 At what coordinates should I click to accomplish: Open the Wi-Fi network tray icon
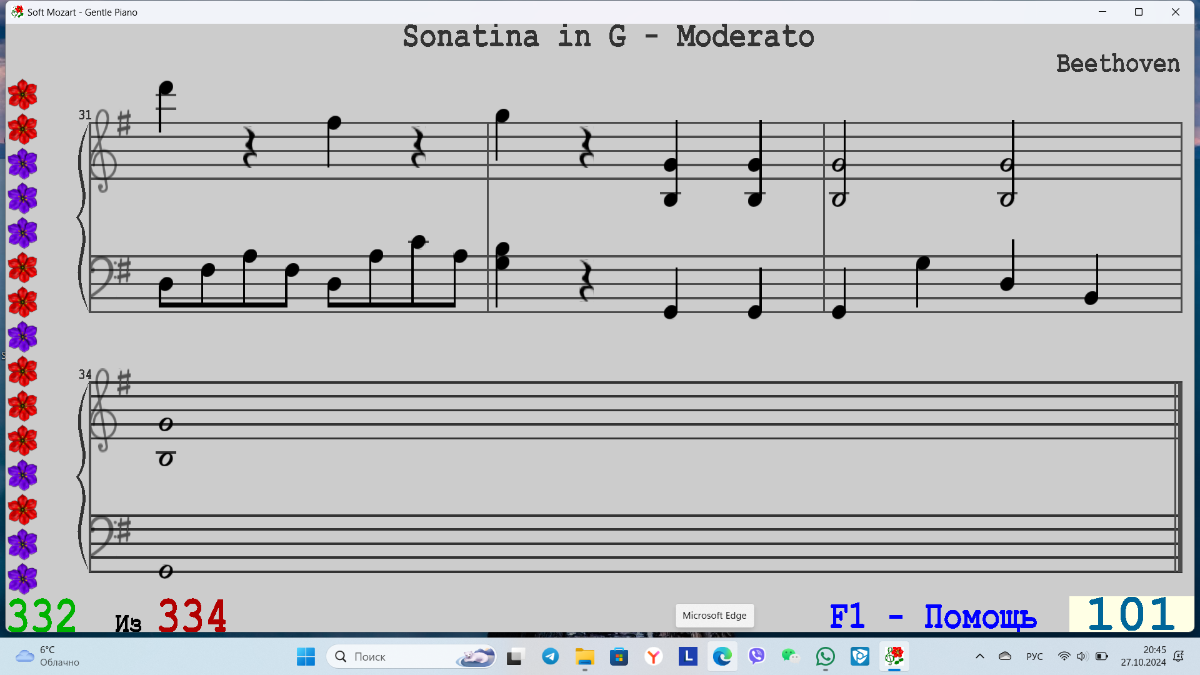pyautogui.click(x=1064, y=656)
